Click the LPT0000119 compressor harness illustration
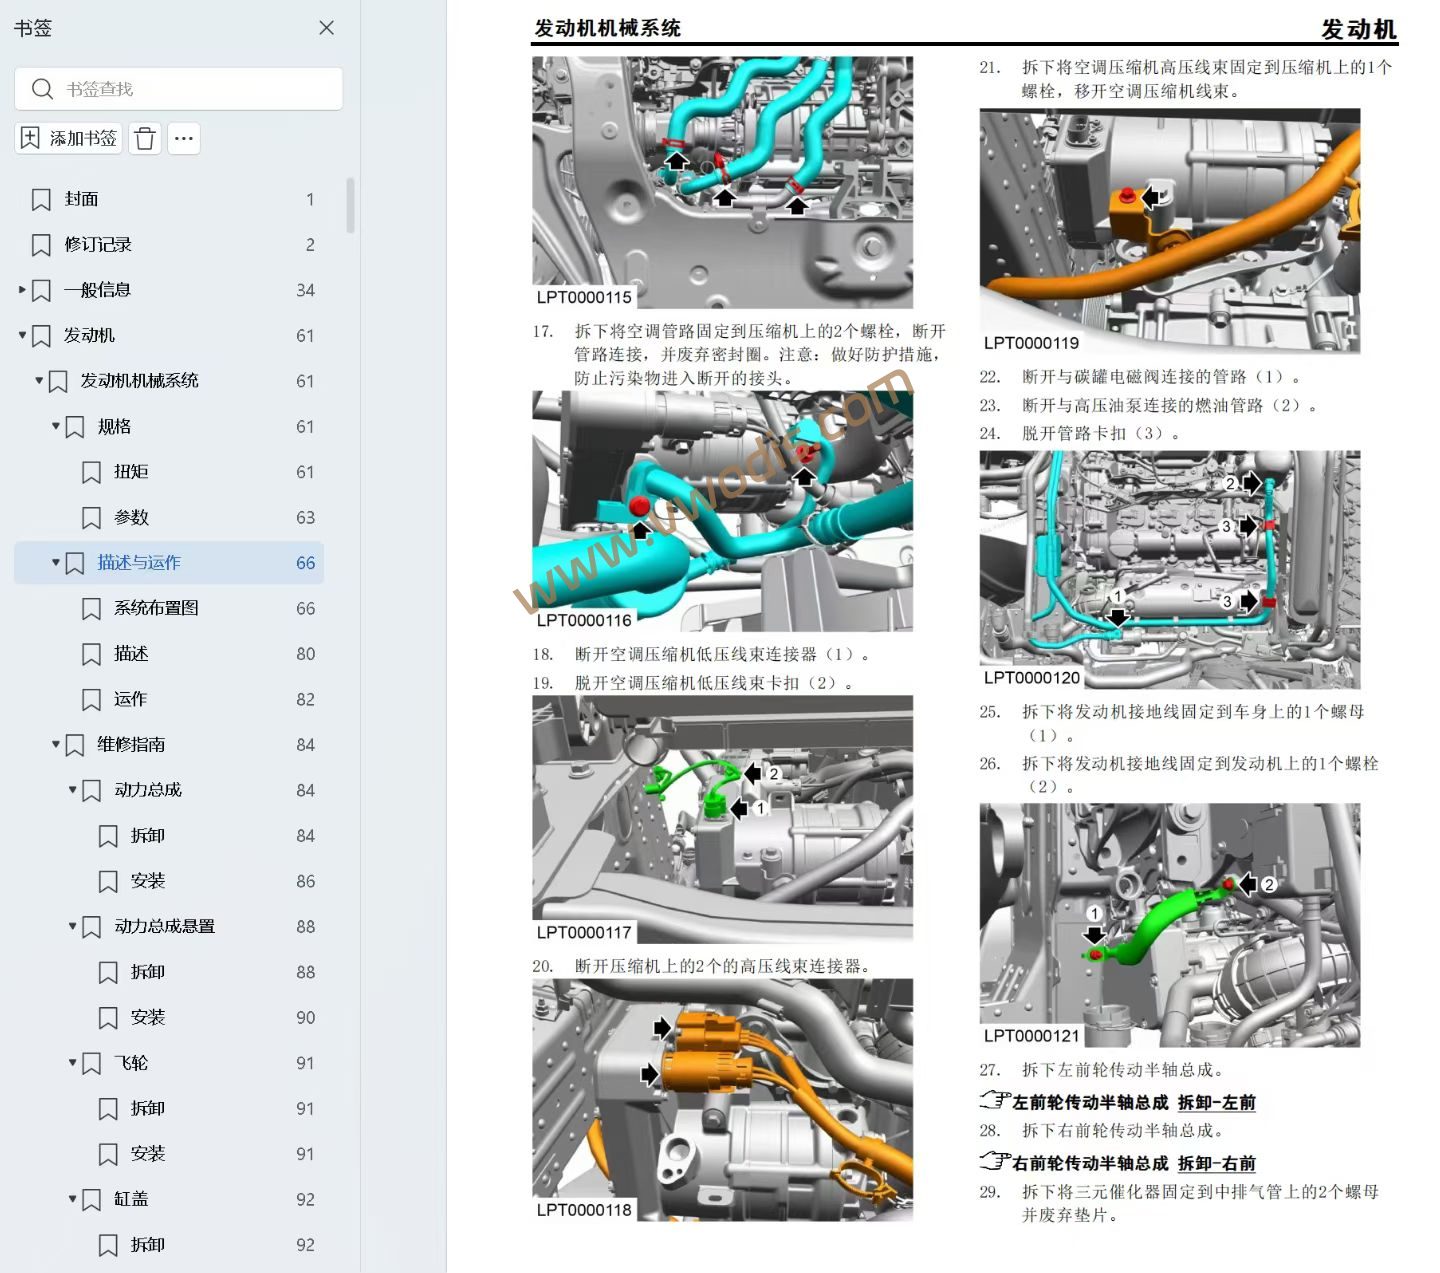The height and width of the screenshot is (1273, 1440). (1170, 231)
